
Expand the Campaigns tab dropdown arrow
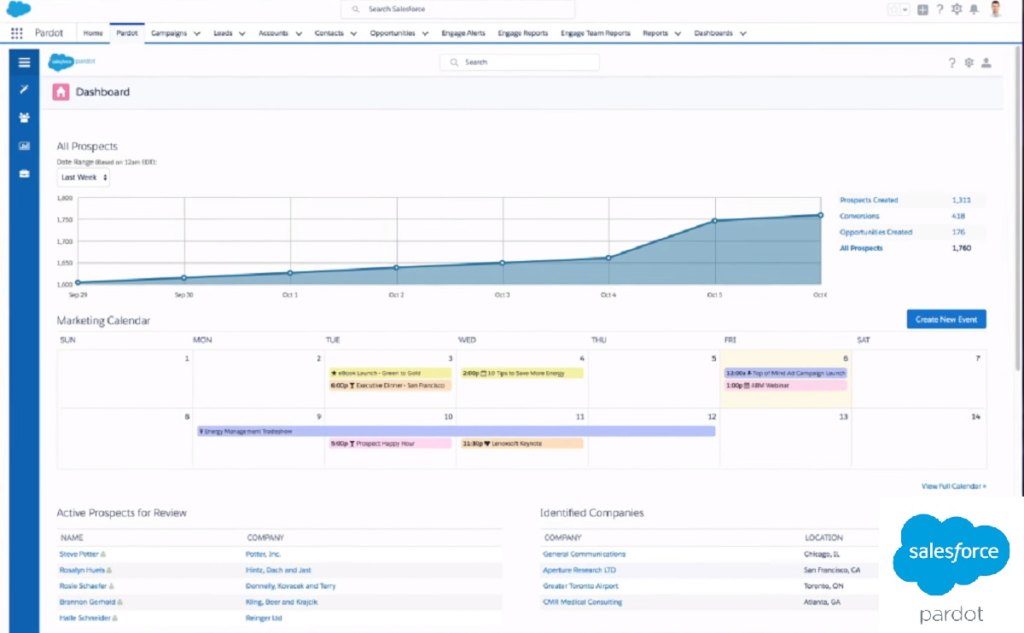[198, 32]
